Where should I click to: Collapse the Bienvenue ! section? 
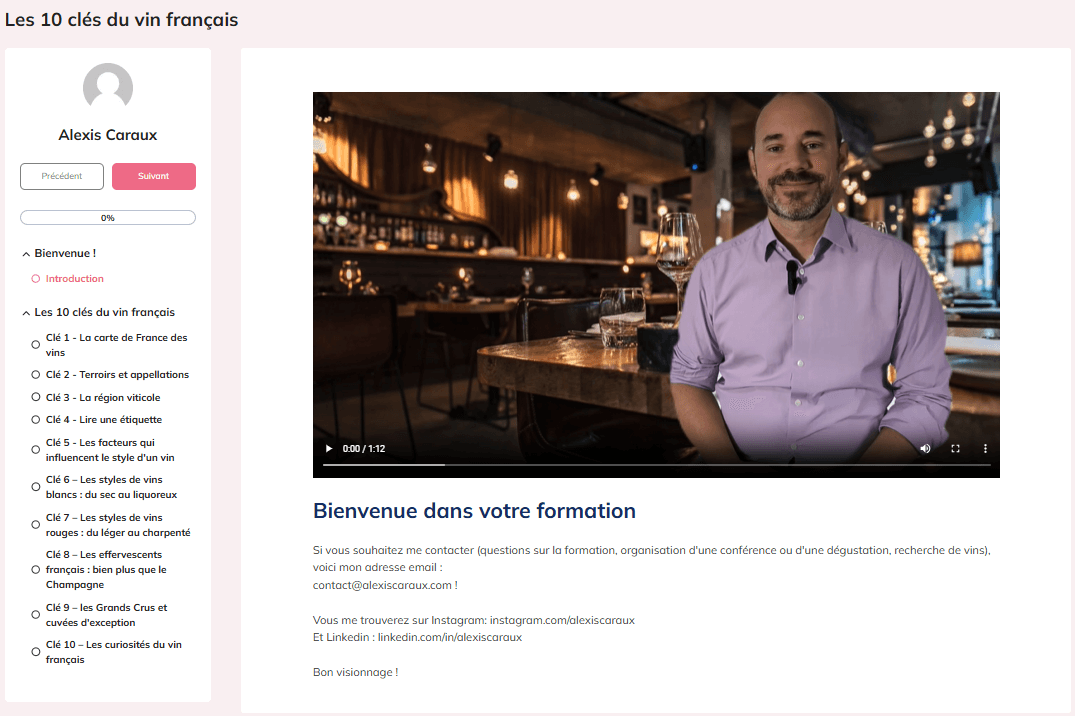[x=26, y=254]
